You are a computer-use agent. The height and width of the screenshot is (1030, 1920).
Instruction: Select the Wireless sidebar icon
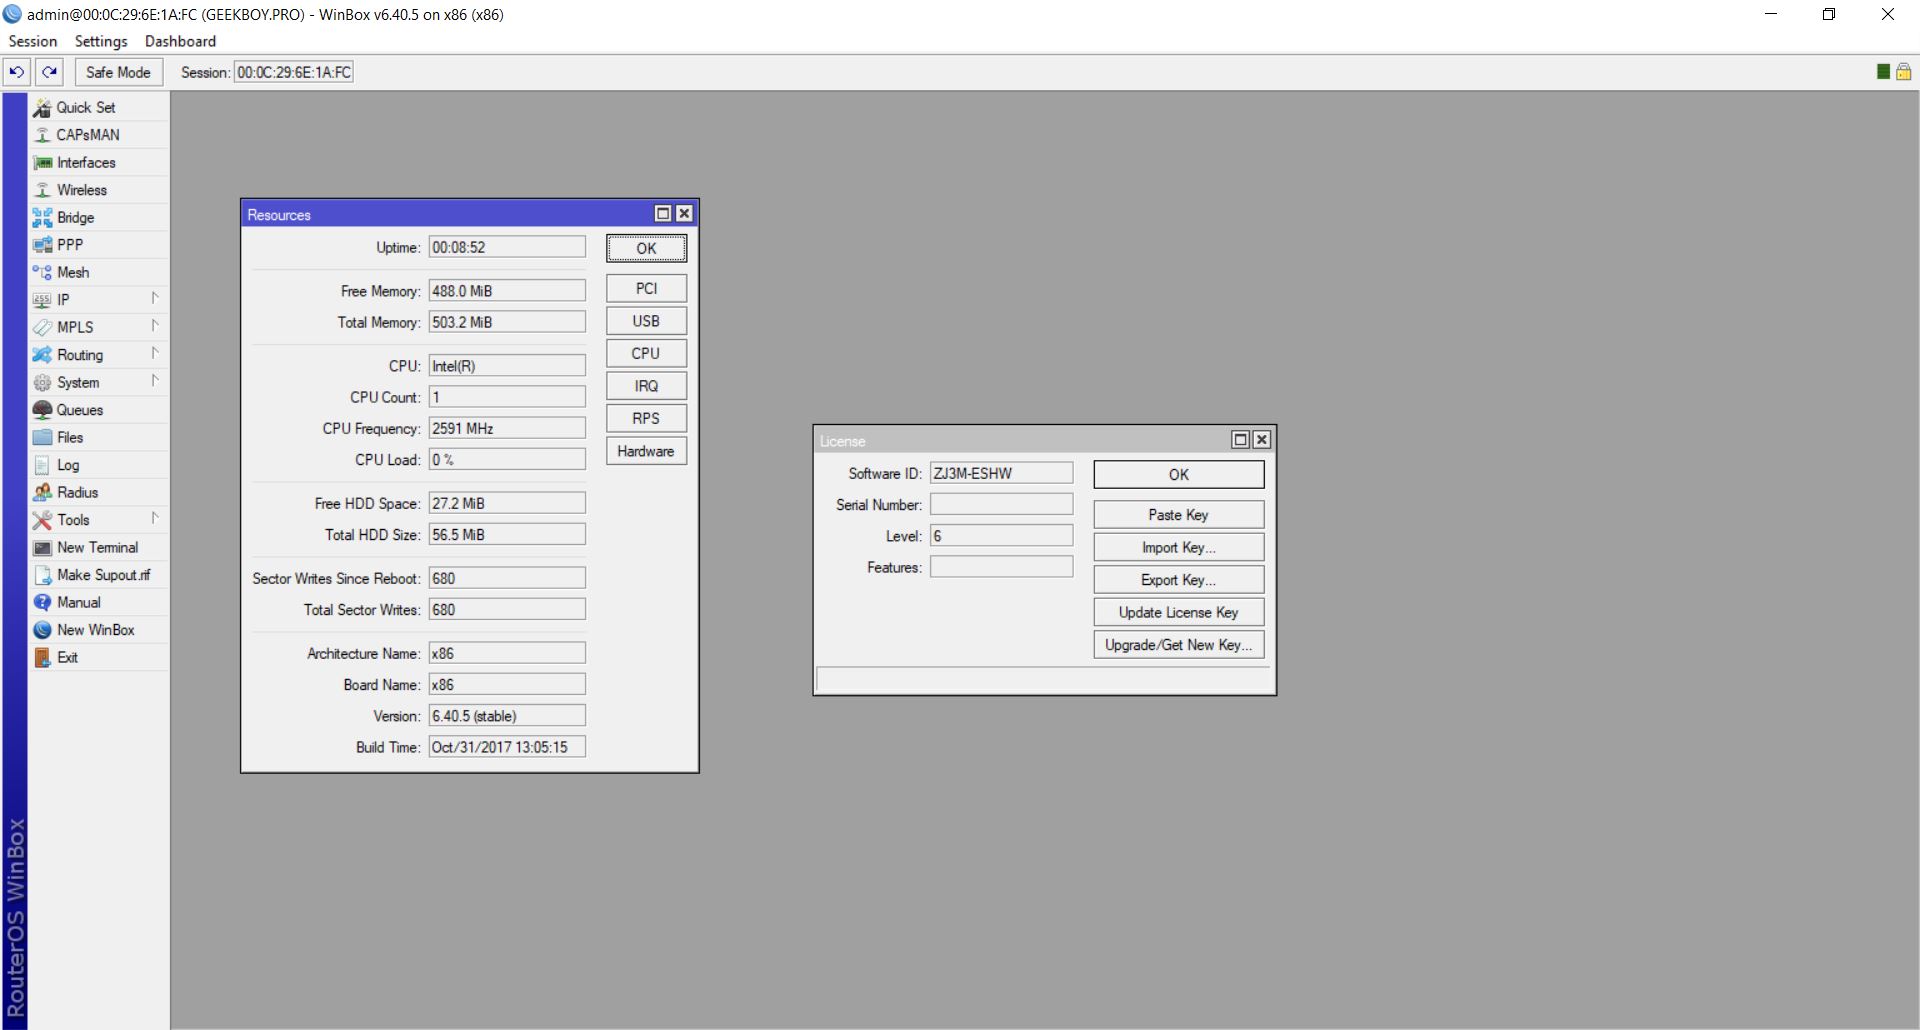coord(42,190)
